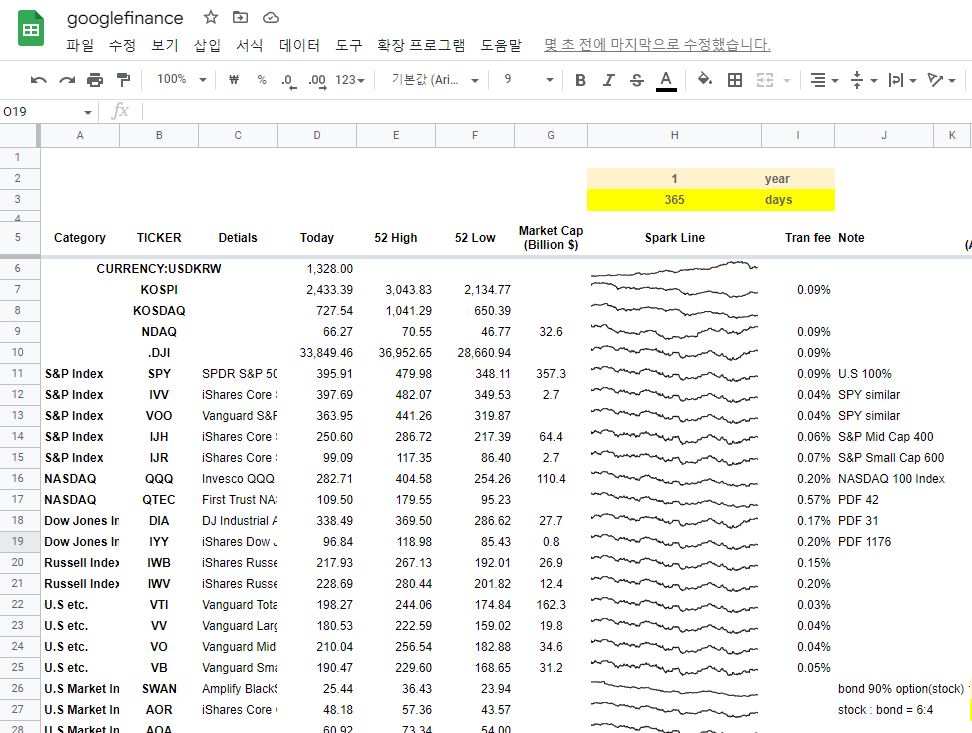Click the Tran fee header cell
This screenshot has height=733, width=972.
point(798,238)
